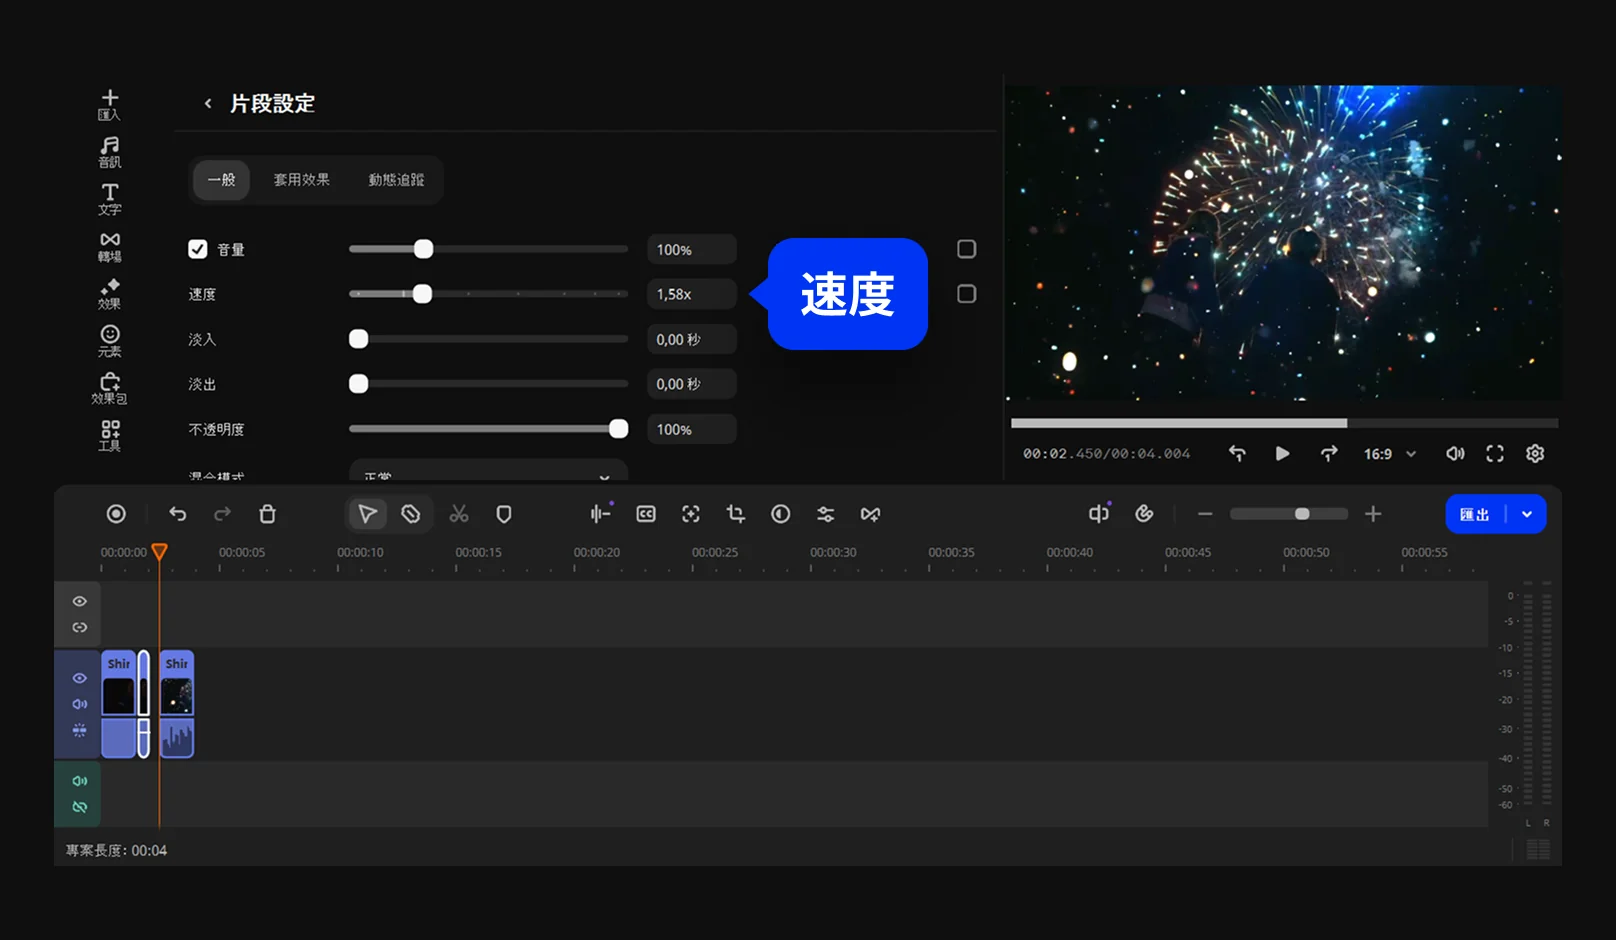The height and width of the screenshot is (940, 1616).
Task: Click the record button in timeline toolbar
Action: (x=116, y=514)
